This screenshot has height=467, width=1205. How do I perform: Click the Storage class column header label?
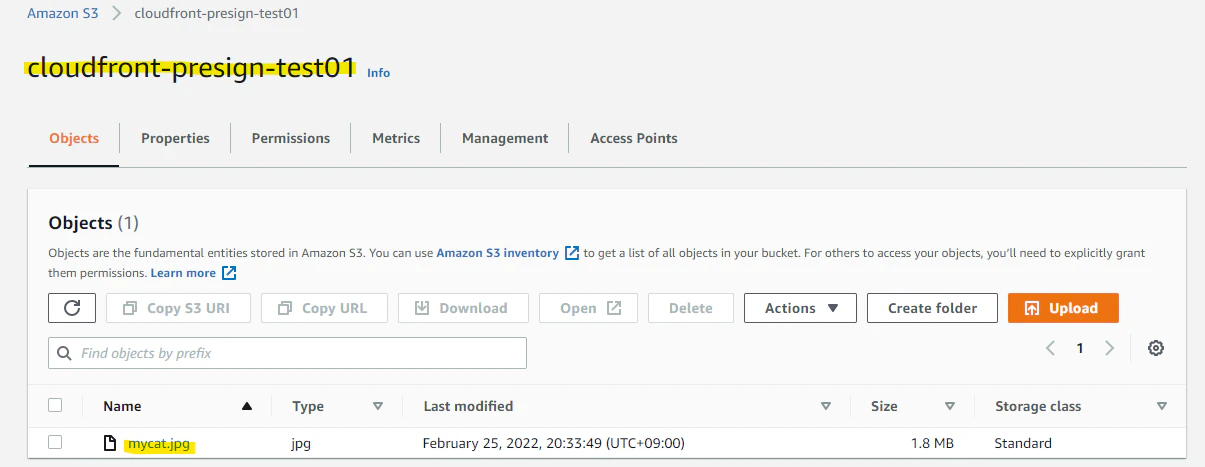pyautogui.click(x=1038, y=406)
